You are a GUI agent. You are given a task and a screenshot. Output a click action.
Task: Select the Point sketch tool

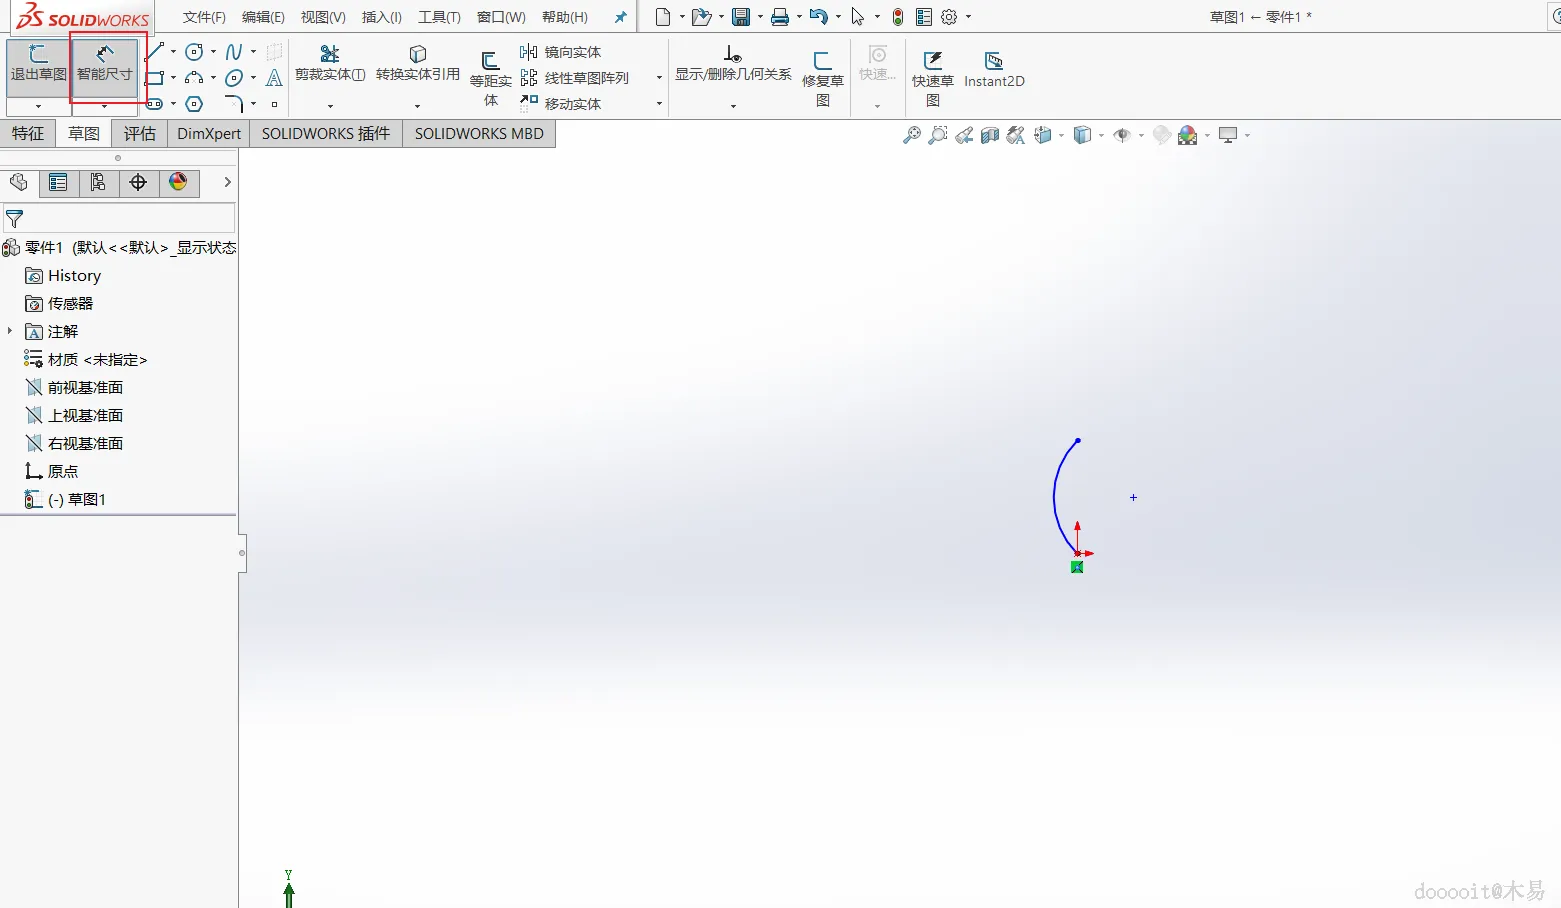pos(274,104)
